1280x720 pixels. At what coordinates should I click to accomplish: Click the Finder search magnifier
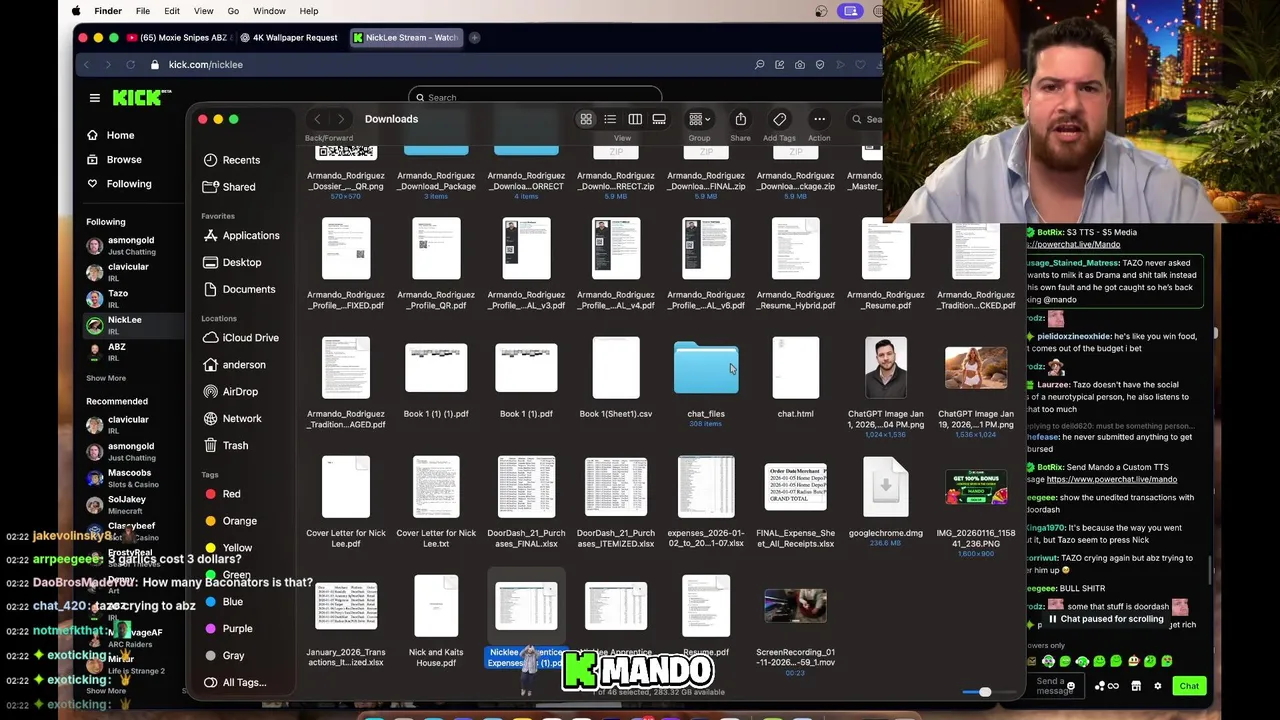click(x=856, y=119)
